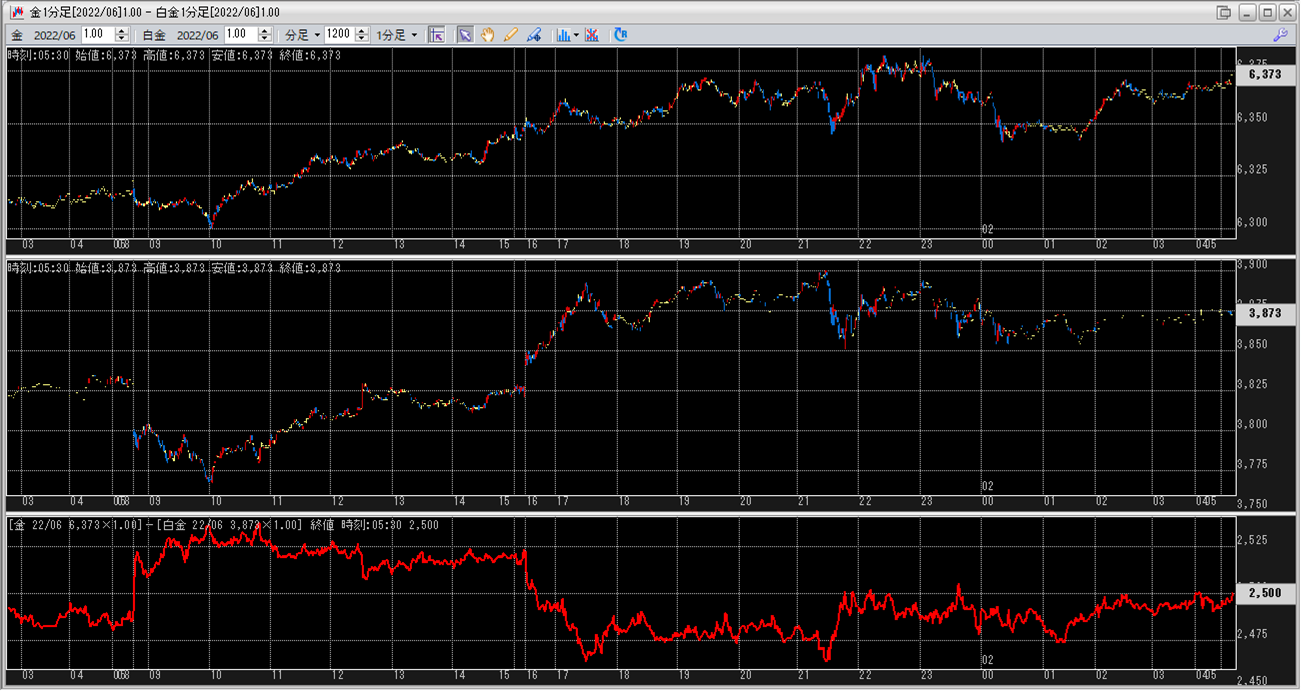Click the detach window icon in title bar
The width and height of the screenshot is (1301, 691).
click(x=1224, y=12)
